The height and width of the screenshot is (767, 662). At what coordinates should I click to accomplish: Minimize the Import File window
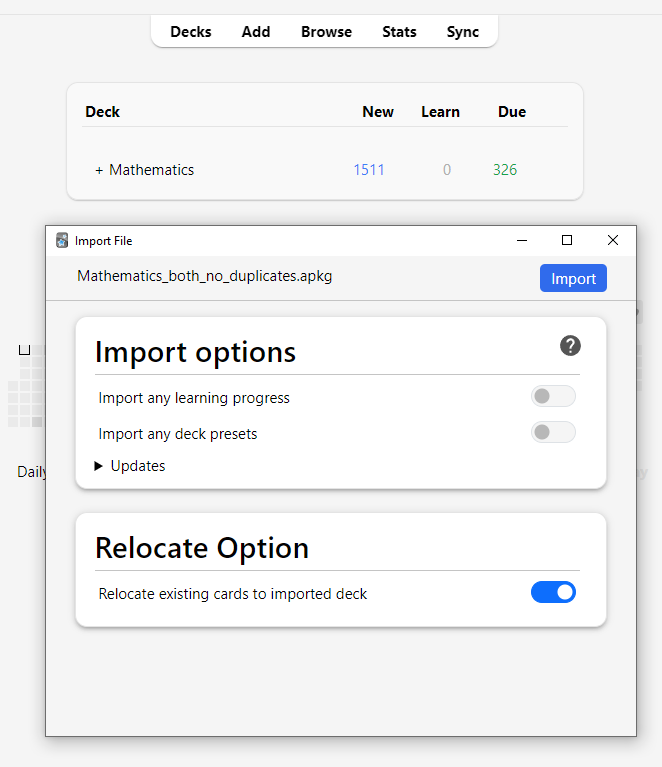point(521,240)
